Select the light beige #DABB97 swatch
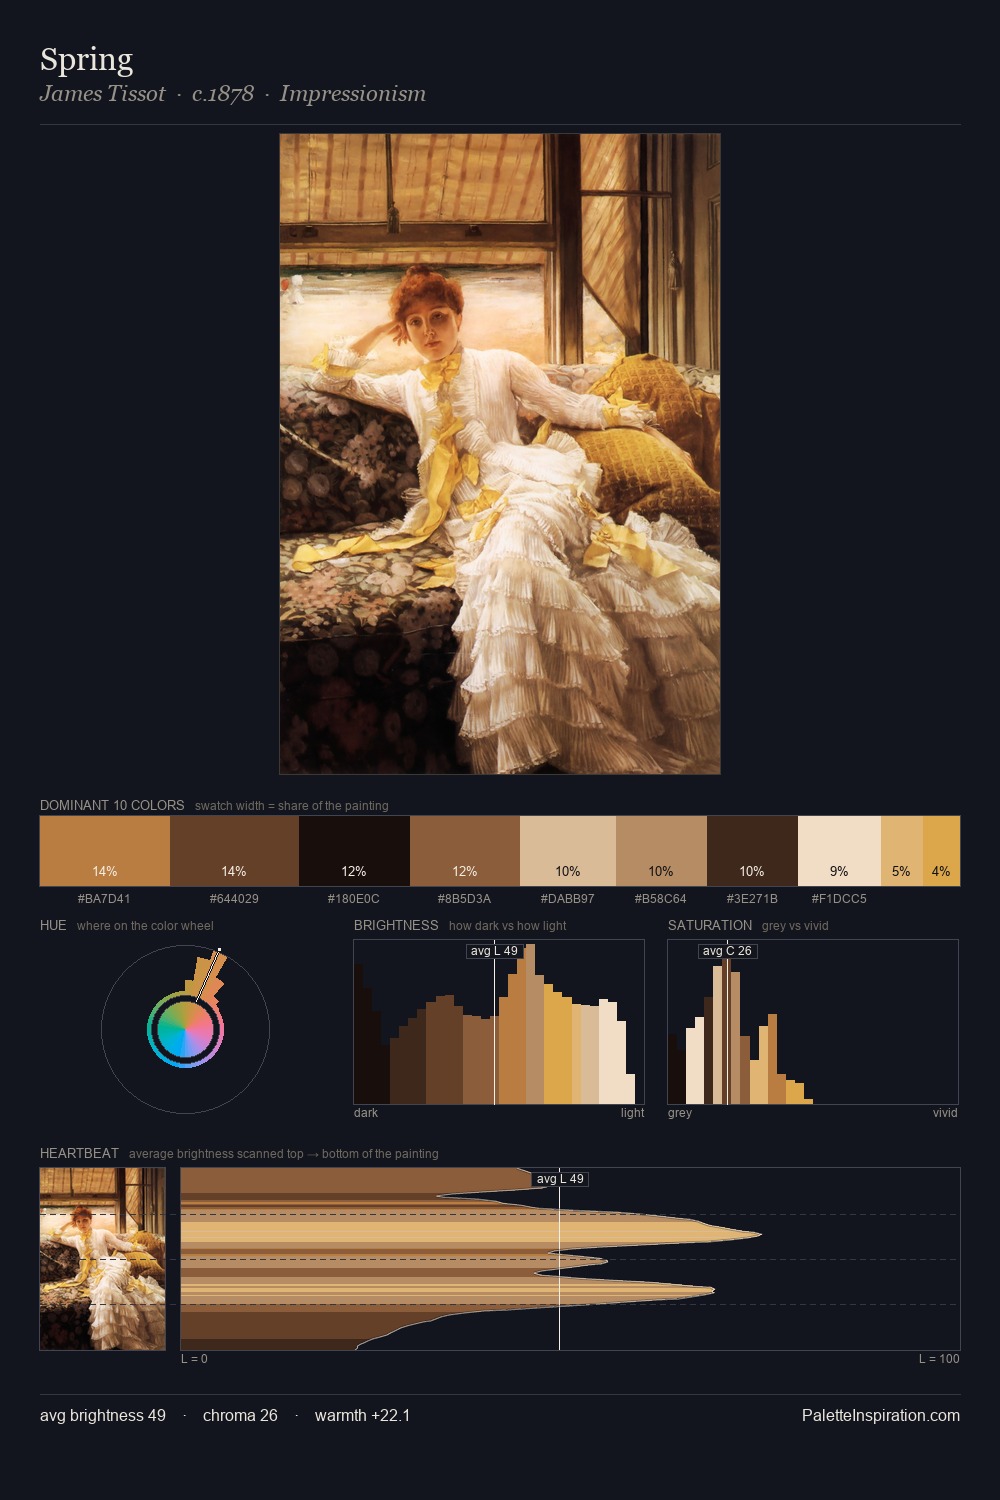The width and height of the screenshot is (1000, 1500). 568,851
